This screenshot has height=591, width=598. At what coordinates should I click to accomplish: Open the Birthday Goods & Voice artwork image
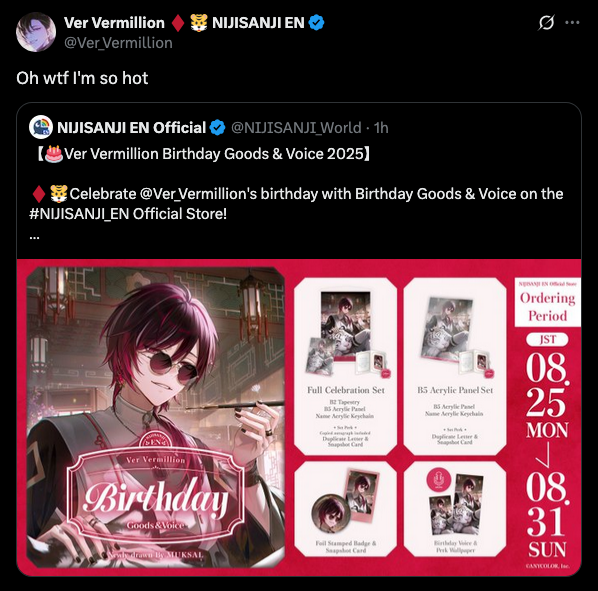click(156, 418)
